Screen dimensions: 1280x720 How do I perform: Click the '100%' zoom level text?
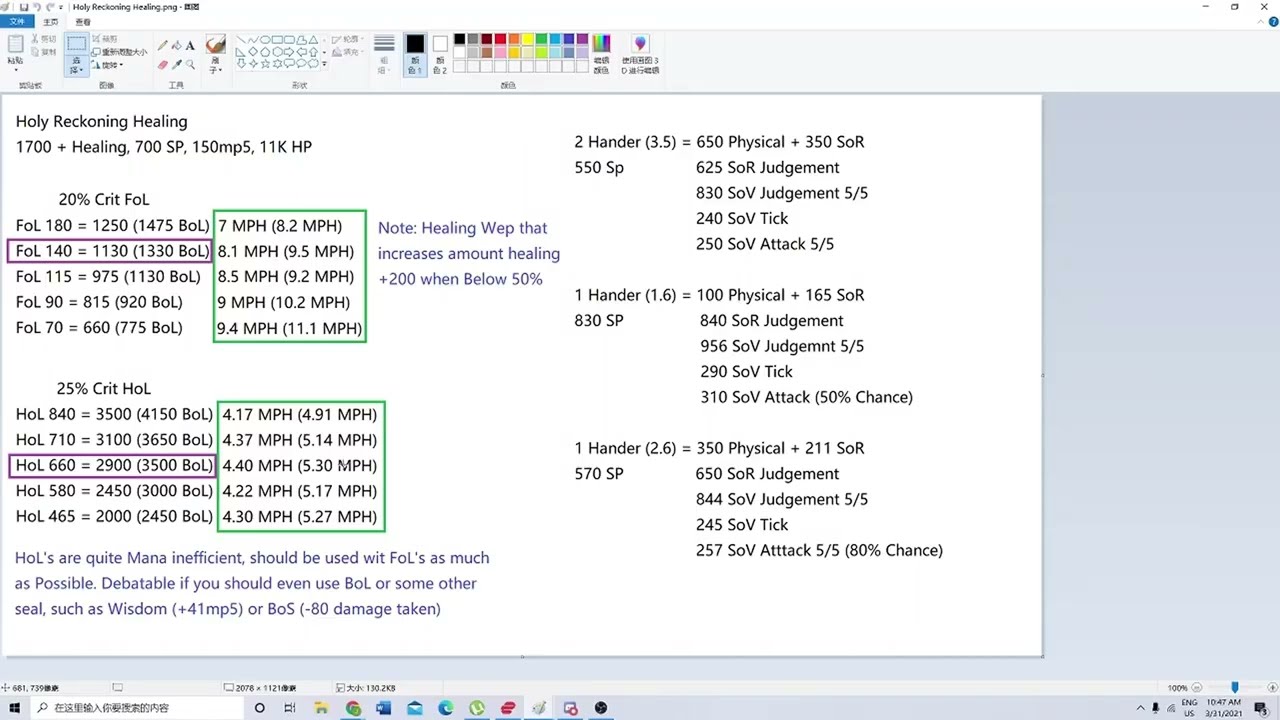click(x=1177, y=688)
